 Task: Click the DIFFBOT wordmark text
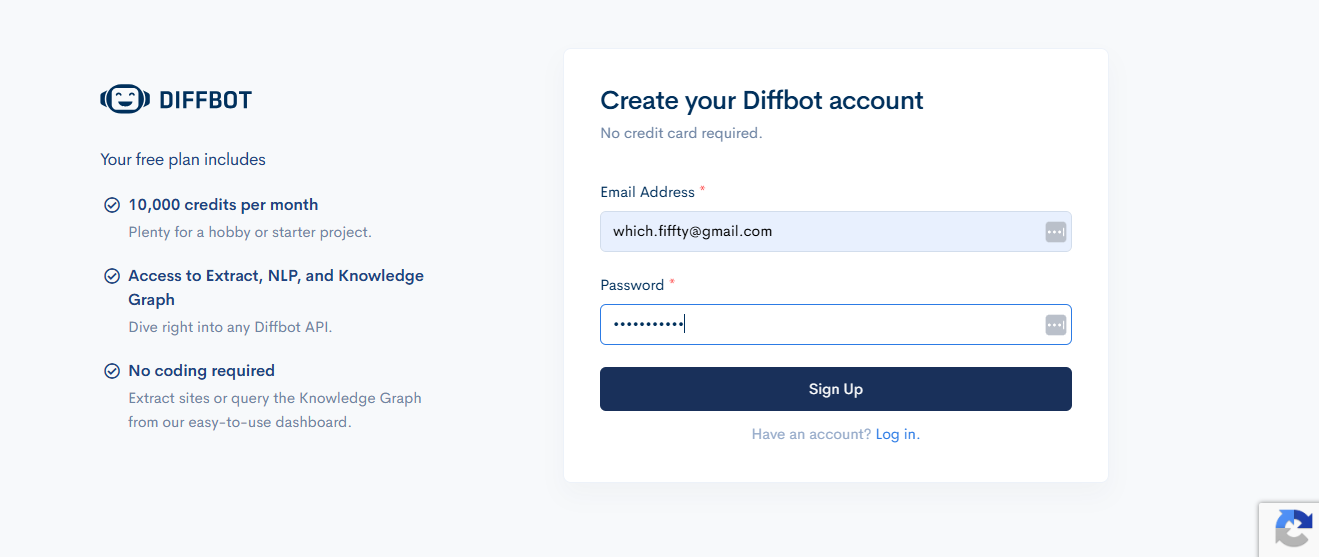pyautogui.click(x=205, y=99)
